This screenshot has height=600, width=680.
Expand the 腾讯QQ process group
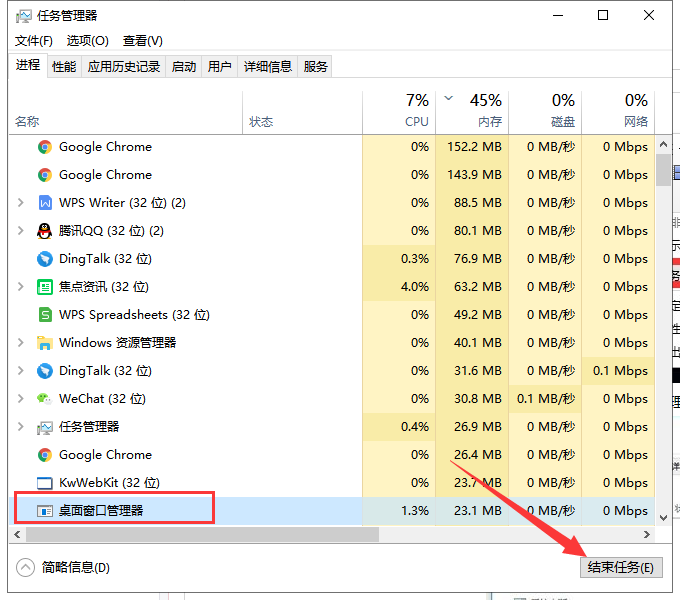coord(21,231)
